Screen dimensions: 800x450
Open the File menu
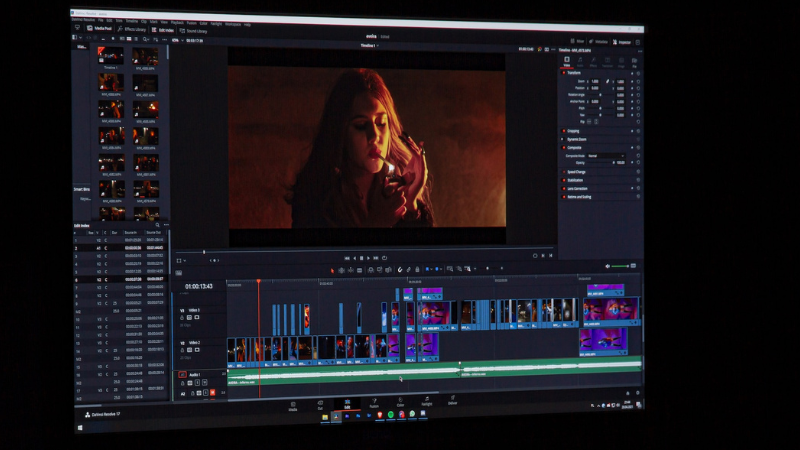coord(101,20)
